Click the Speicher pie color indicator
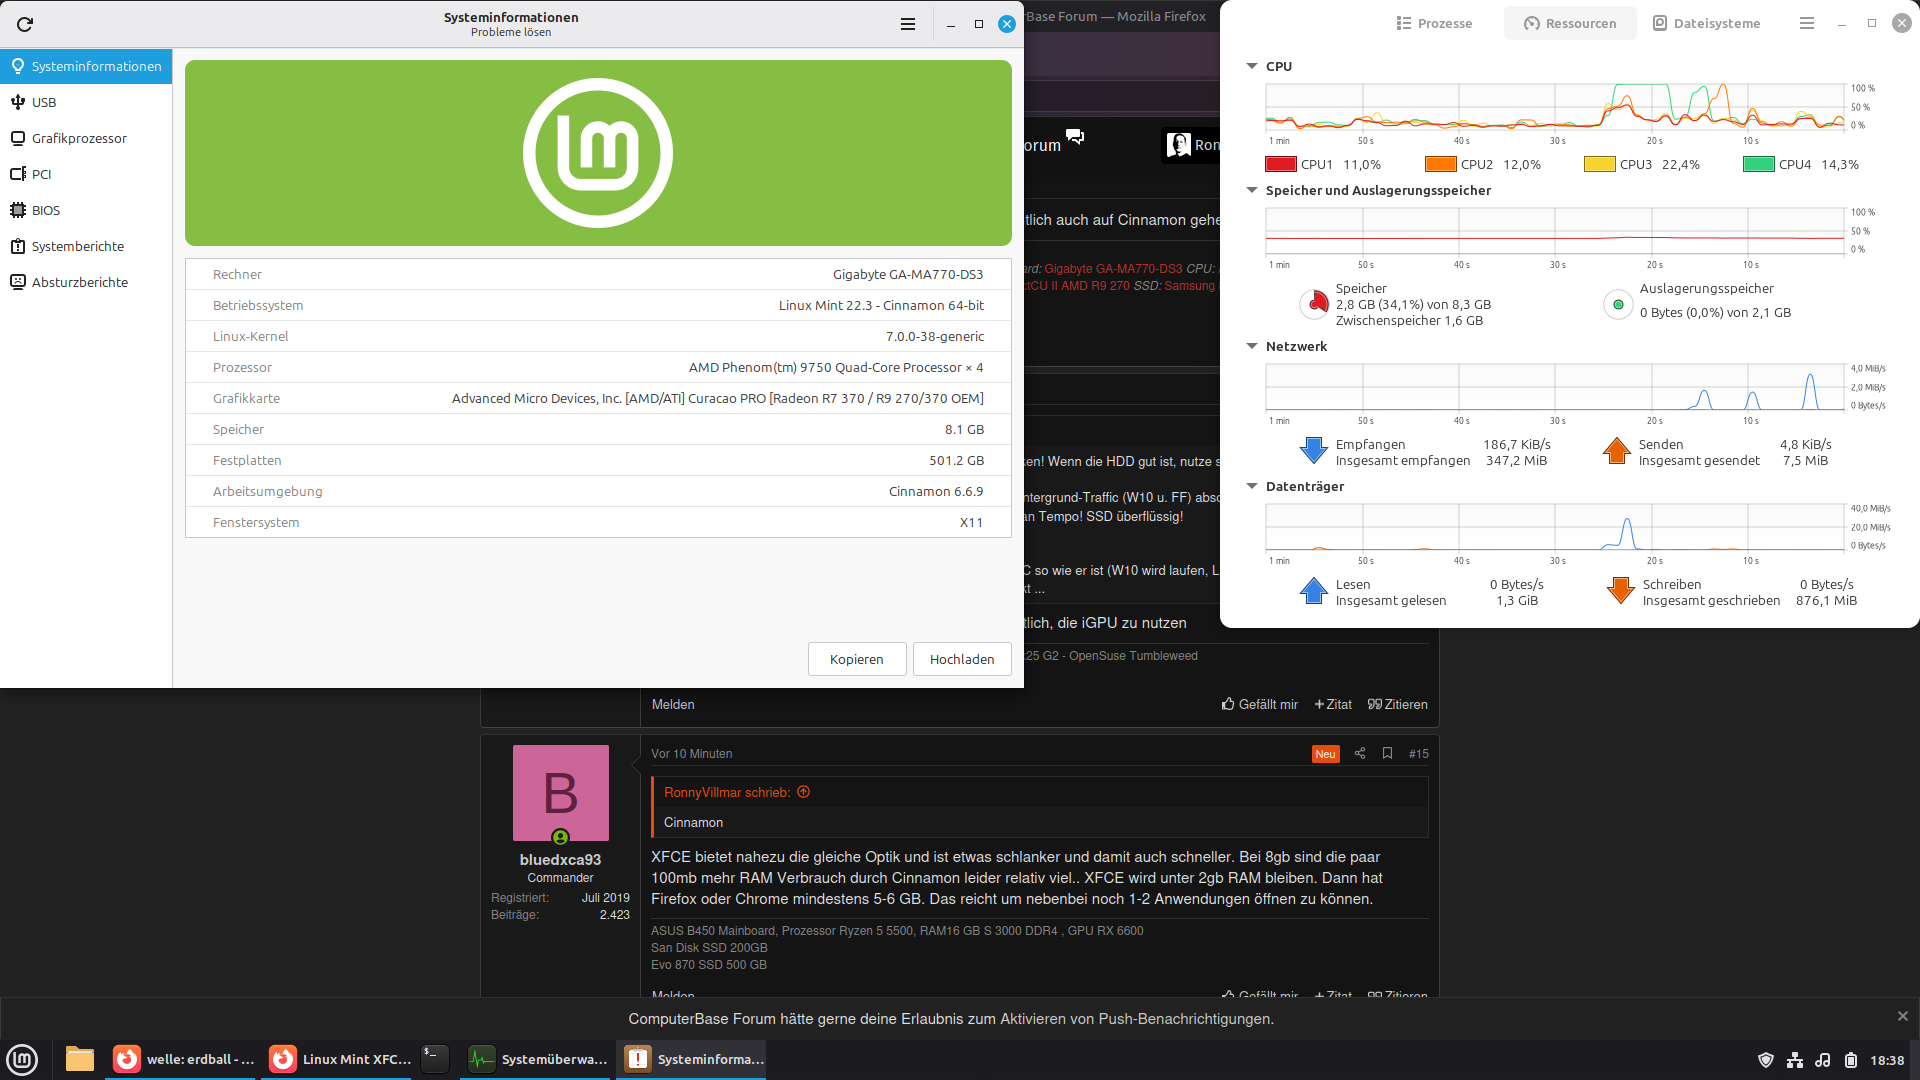Screen dimensions: 1920x1080 tap(1314, 304)
